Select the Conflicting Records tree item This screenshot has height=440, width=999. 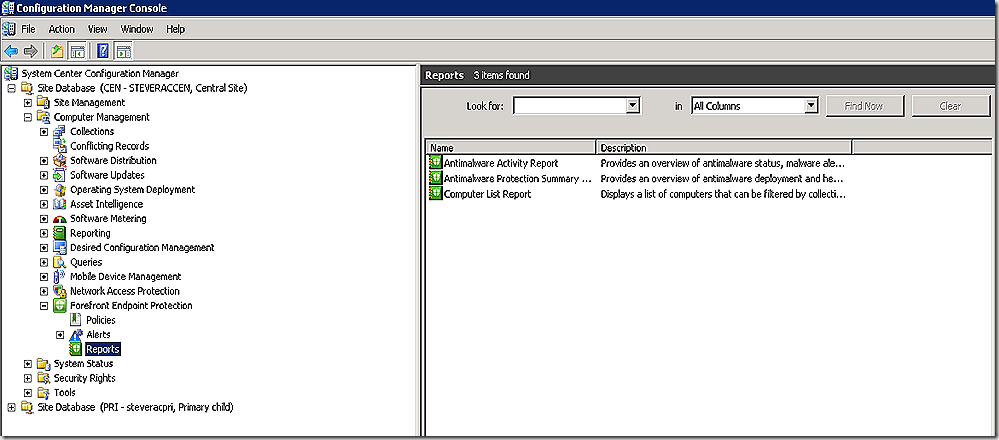[110, 146]
